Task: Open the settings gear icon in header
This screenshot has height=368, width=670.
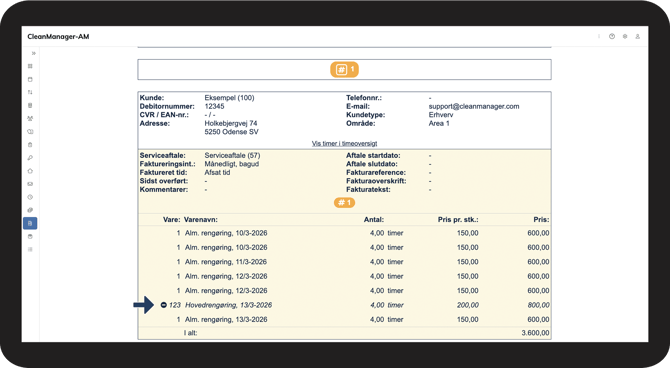Action: (x=625, y=37)
